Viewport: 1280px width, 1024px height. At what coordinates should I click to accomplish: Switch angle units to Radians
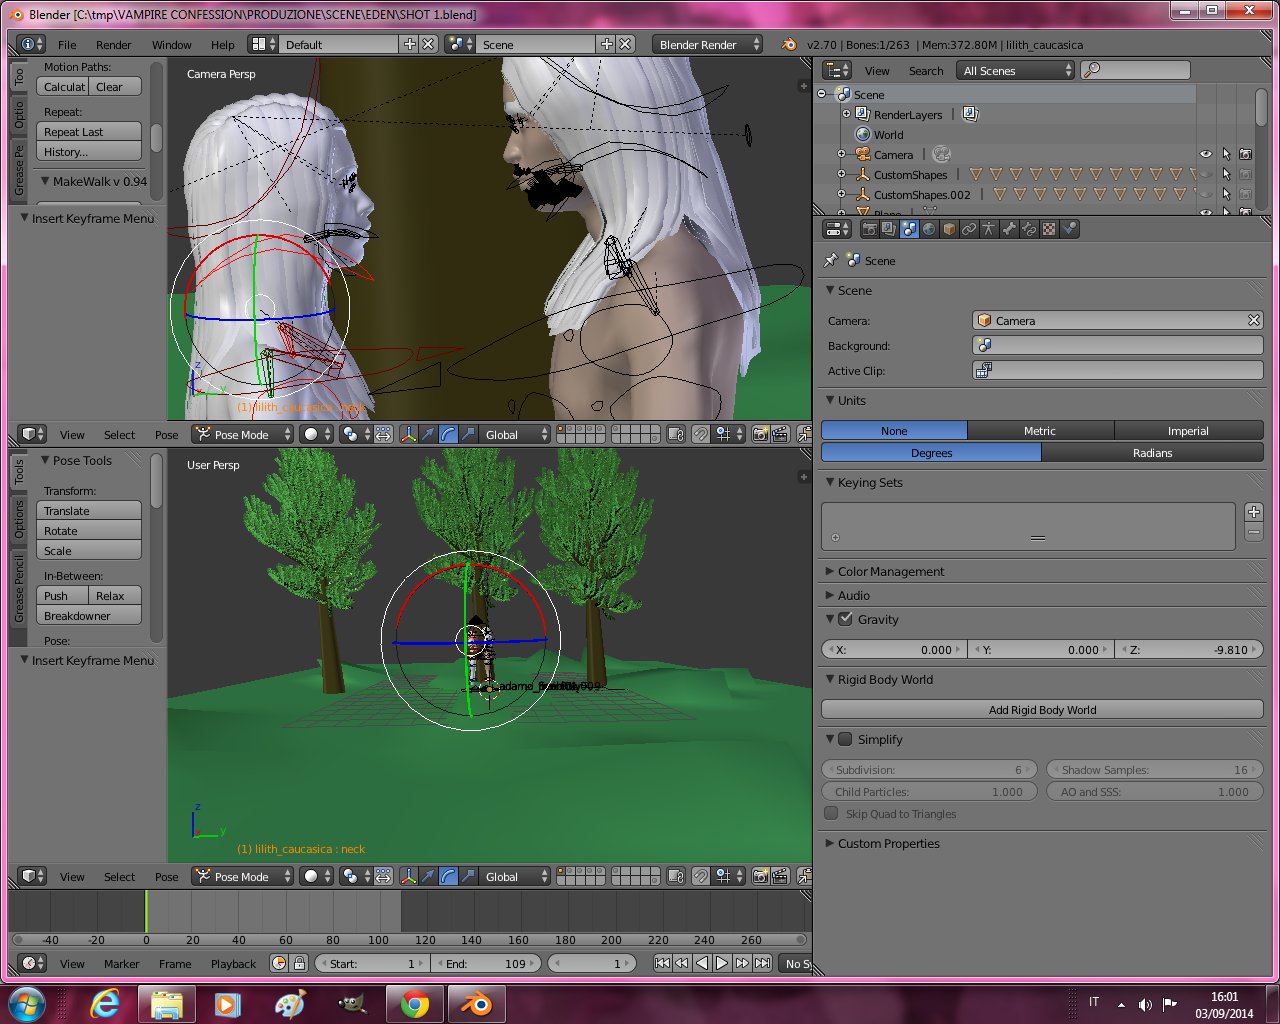coord(1152,453)
